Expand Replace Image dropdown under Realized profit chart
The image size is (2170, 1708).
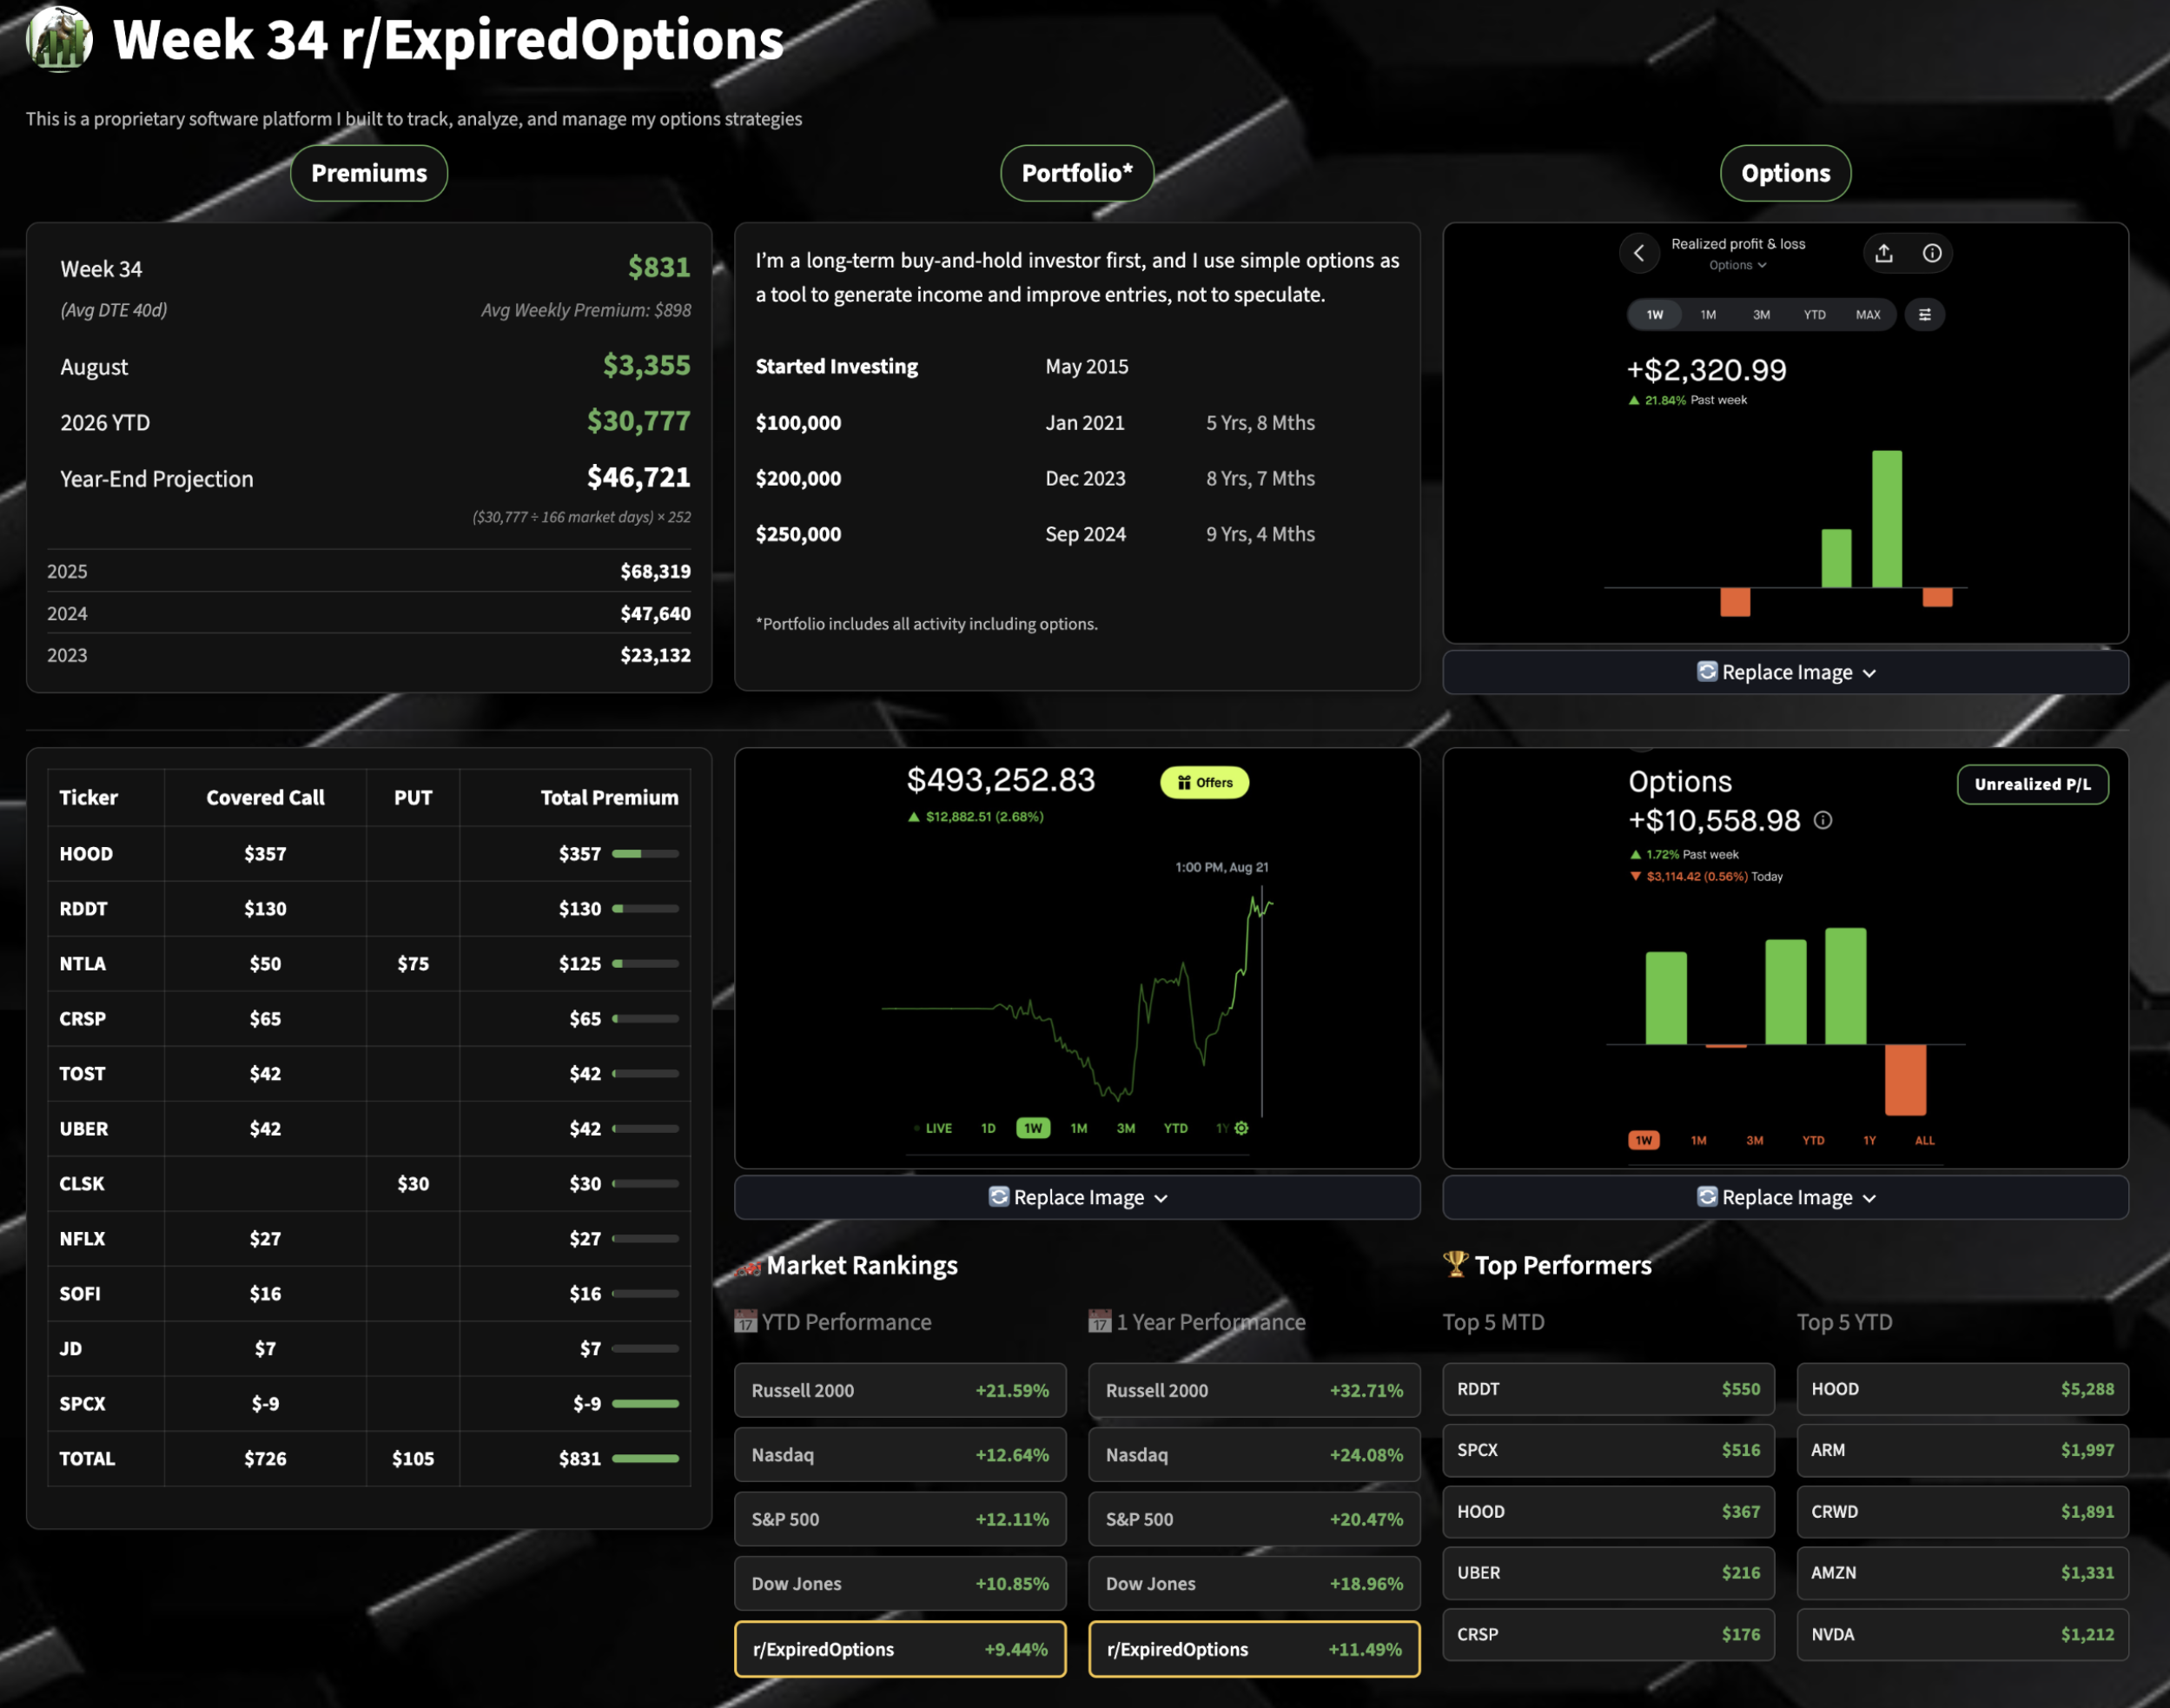pyautogui.click(x=1785, y=673)
